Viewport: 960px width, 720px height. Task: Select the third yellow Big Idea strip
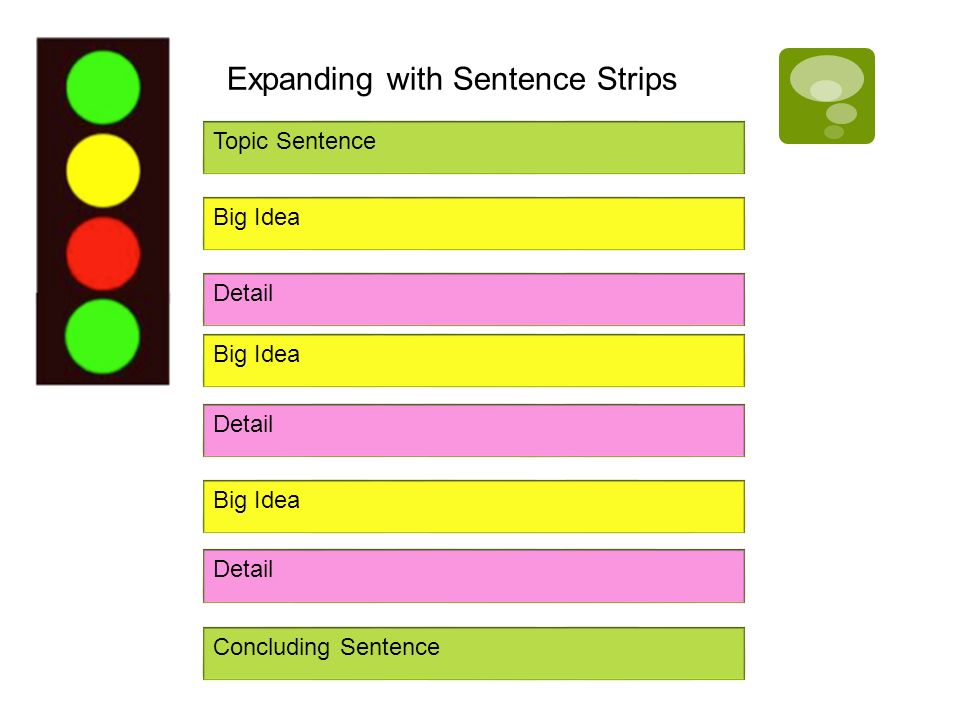474,506
